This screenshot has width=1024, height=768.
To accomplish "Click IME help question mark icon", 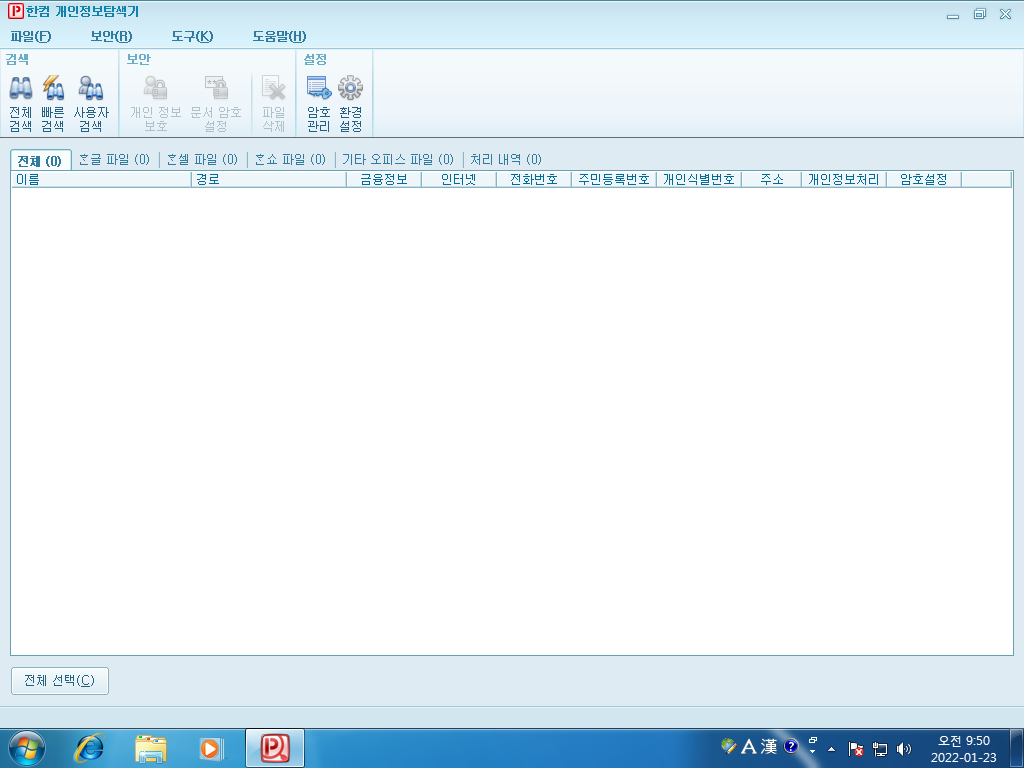I will (791, 746).
